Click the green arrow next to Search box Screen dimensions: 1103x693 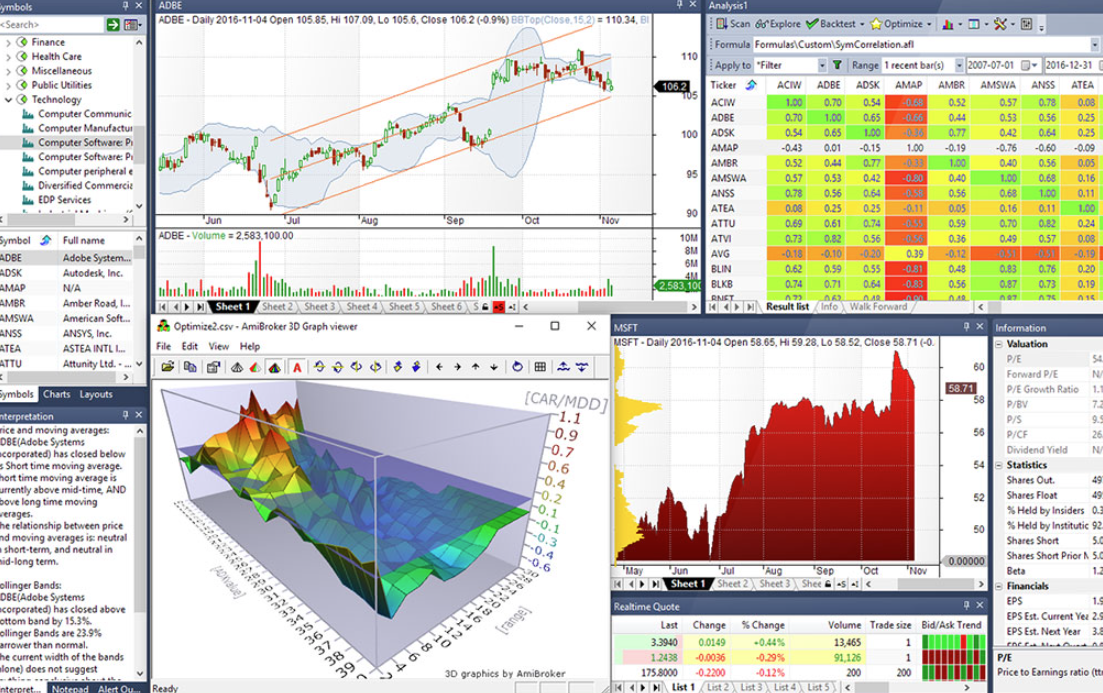tap(113, 25)
